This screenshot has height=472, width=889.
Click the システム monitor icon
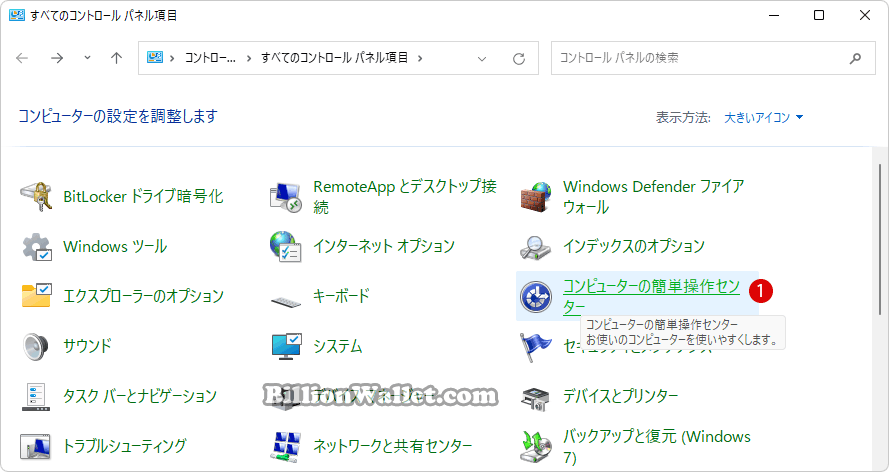286,346
